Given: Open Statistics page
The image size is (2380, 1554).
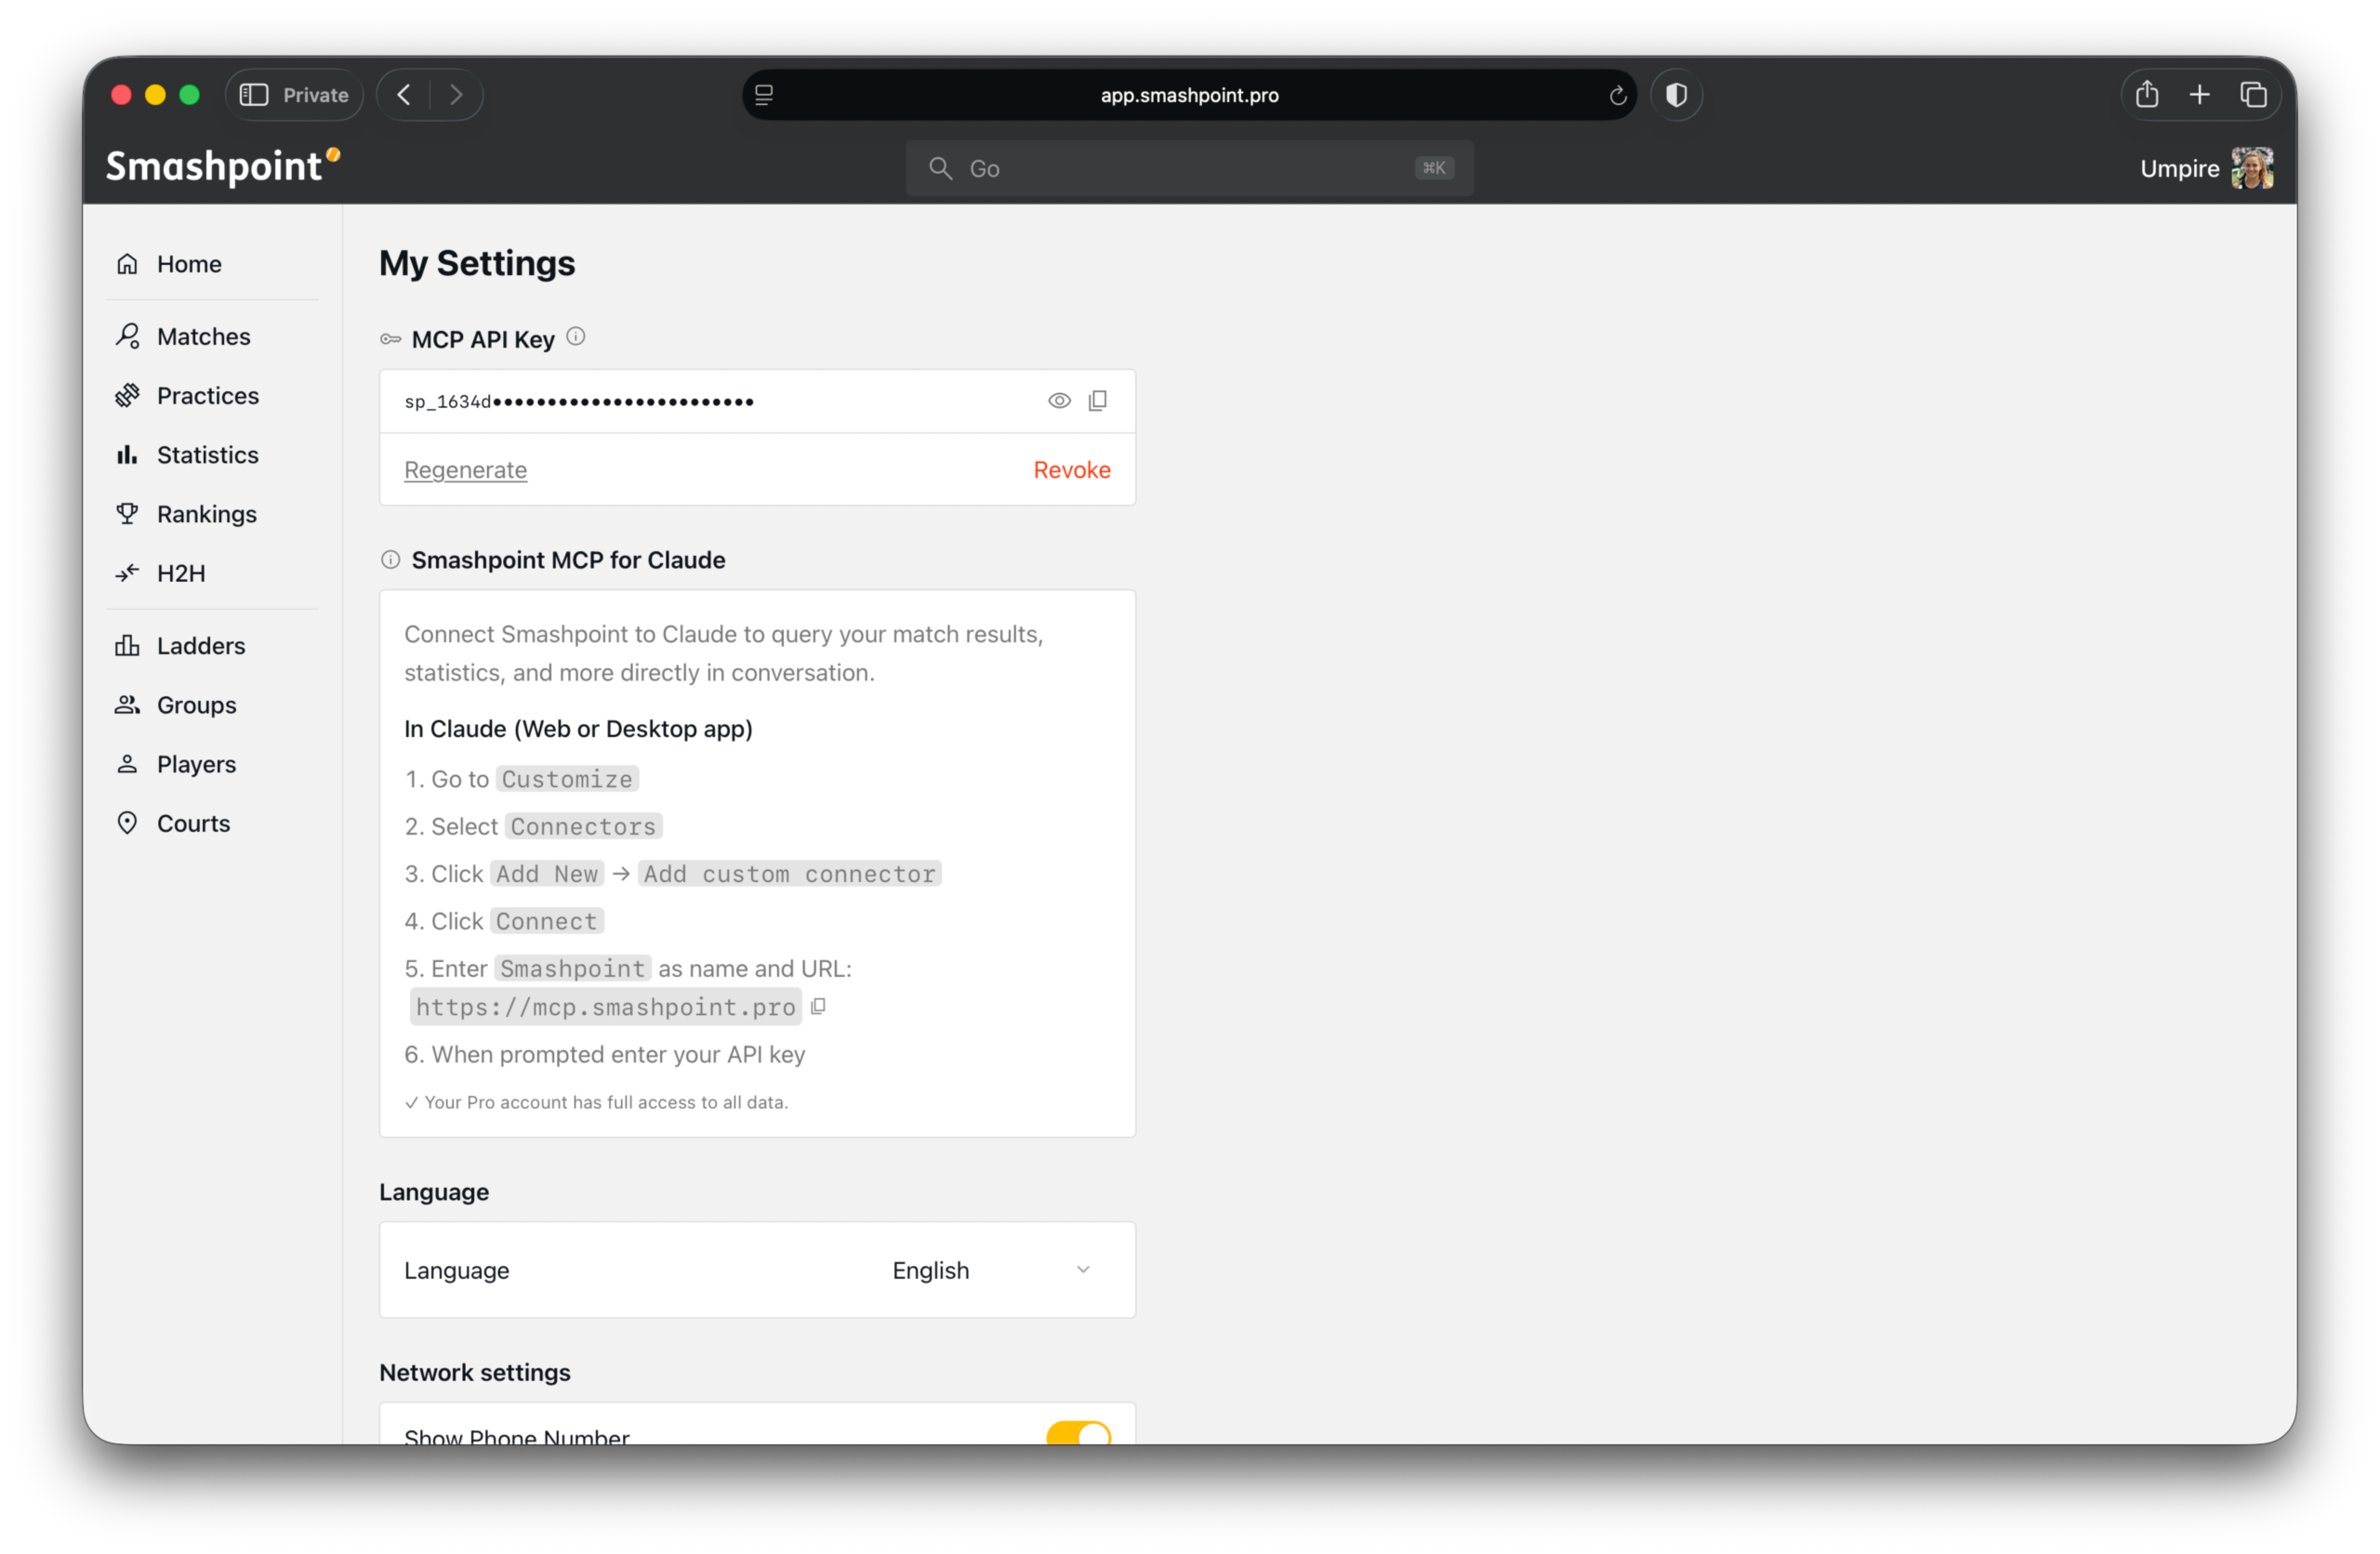Looking at the screenshot, I should (188, 455).
